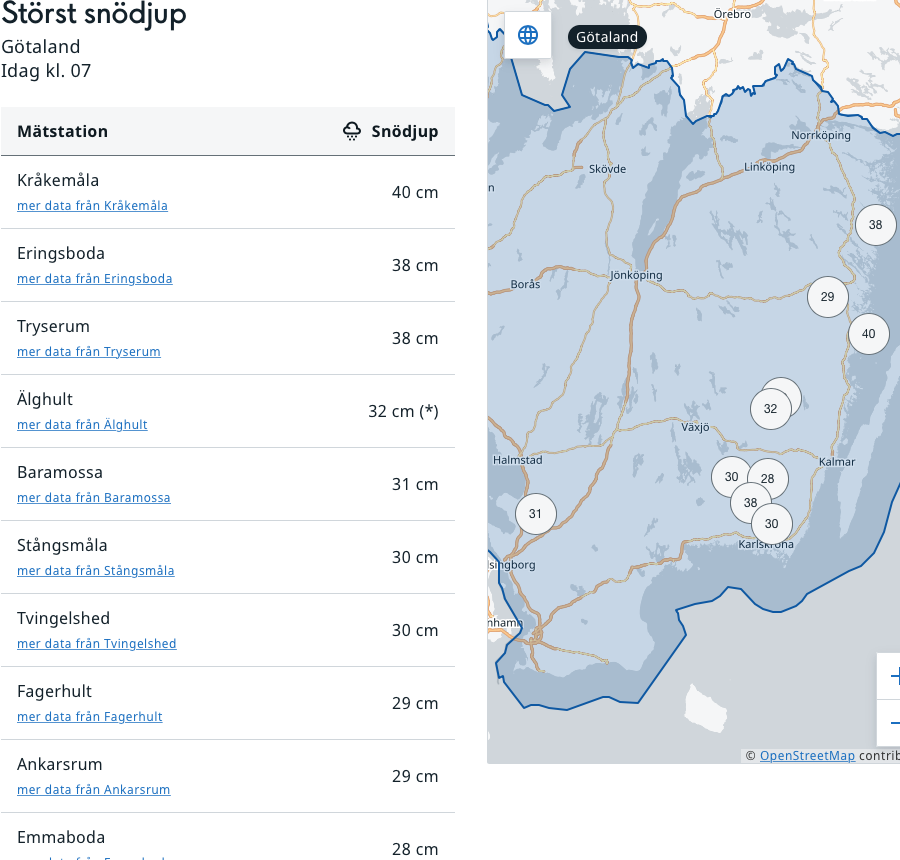900x860 pixels.
Task: Click the 29 marker on the map
Action: point(827,297)
